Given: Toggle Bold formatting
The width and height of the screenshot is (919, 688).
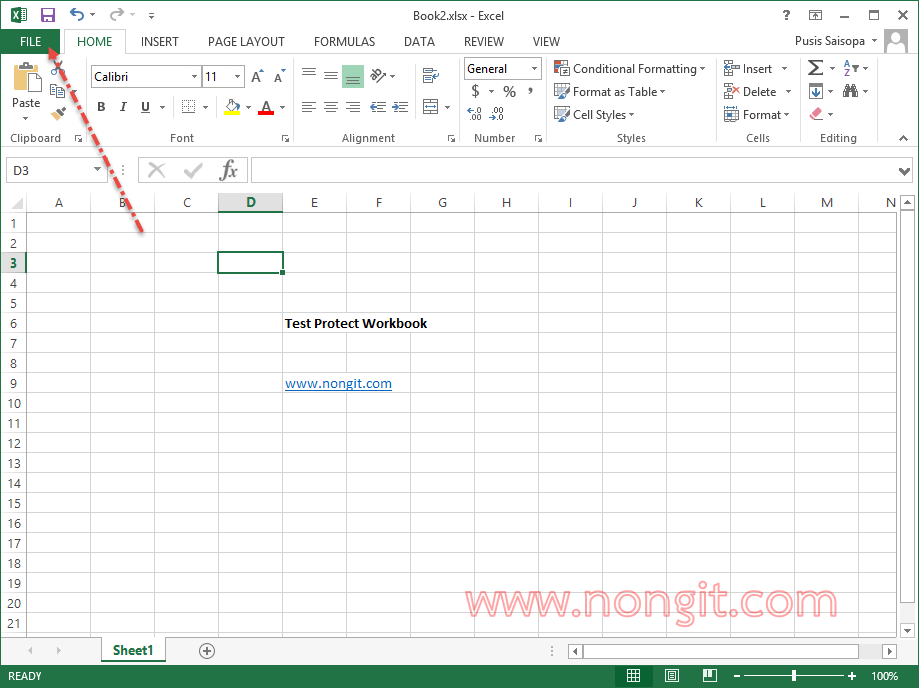Looking at the screenshot, I should [101, 107].
